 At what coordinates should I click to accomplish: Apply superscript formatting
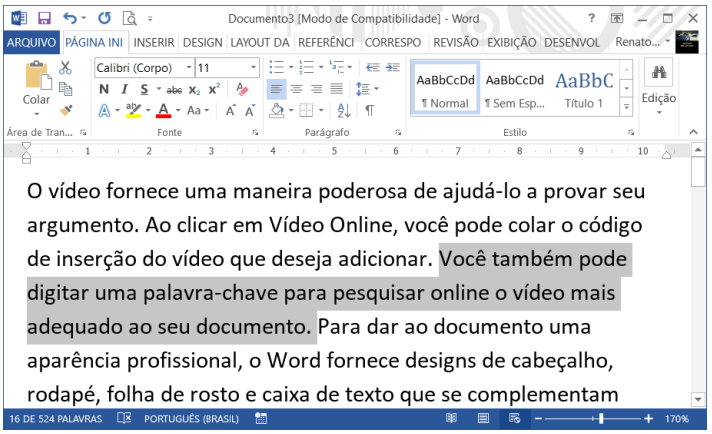pos(214,89)
